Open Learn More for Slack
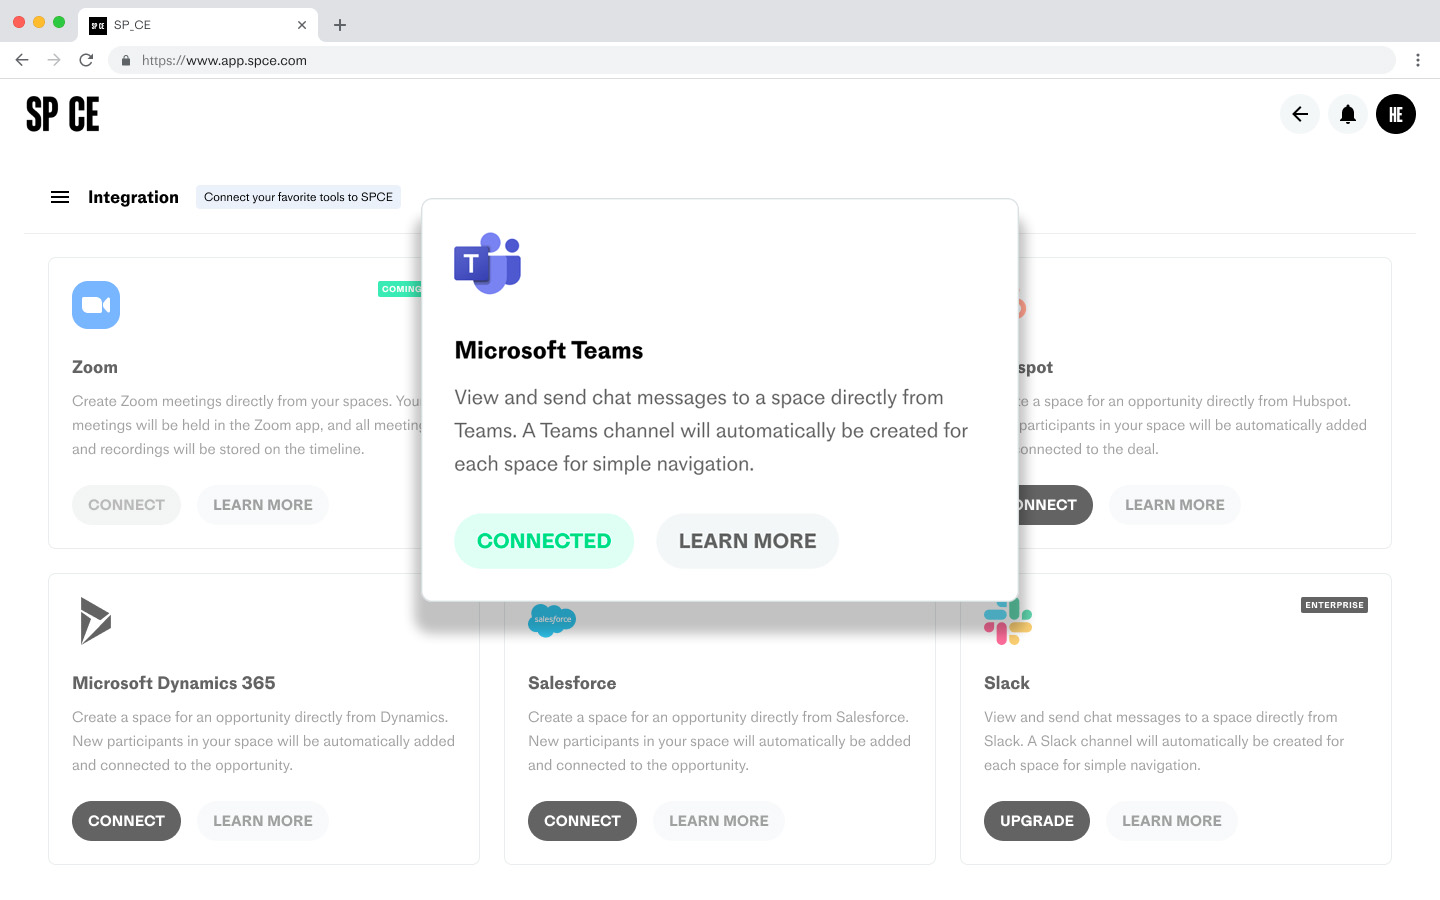1440x900 pixels. click(1171, 821)
